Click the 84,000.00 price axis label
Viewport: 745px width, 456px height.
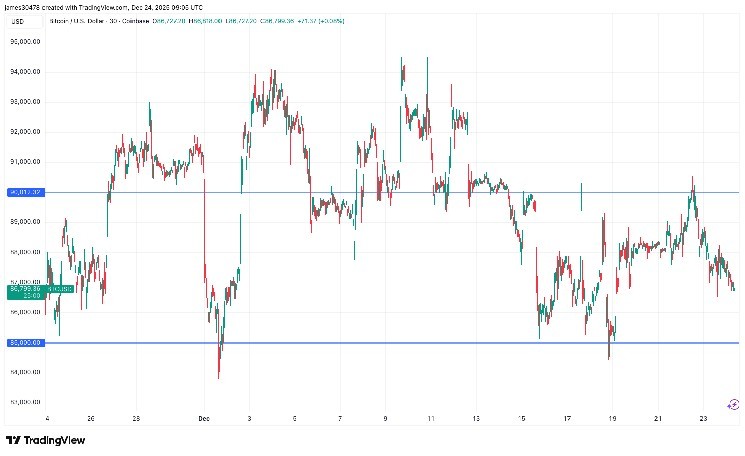click(25, 372)
